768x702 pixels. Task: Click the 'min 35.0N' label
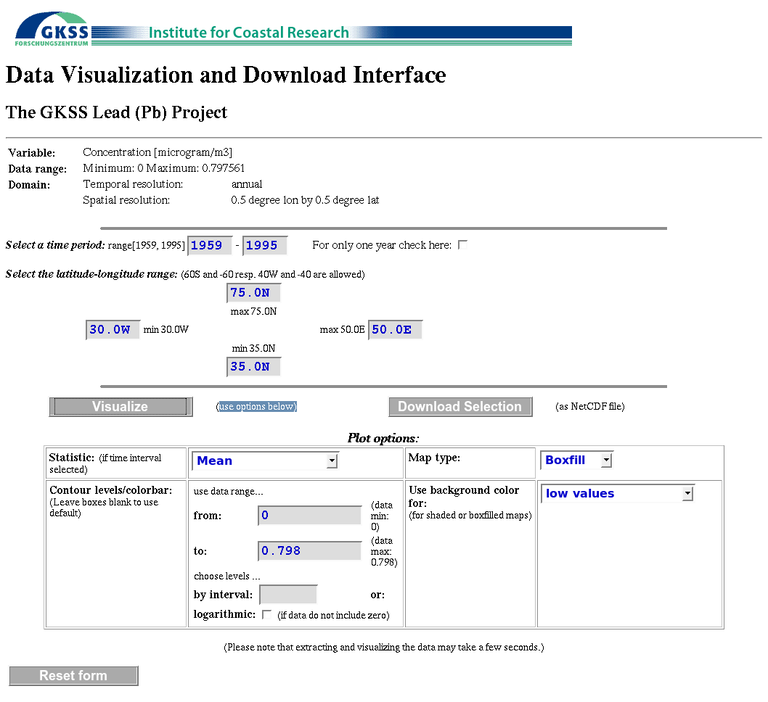point(254,348)
